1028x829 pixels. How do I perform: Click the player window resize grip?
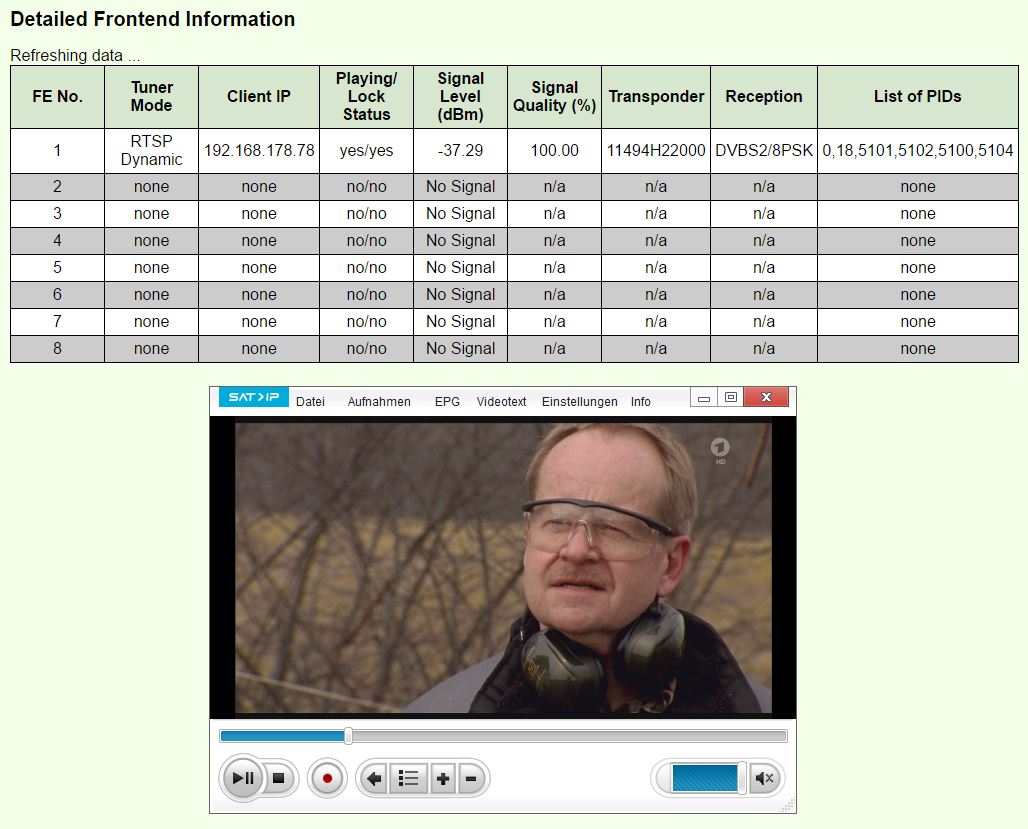789,805
